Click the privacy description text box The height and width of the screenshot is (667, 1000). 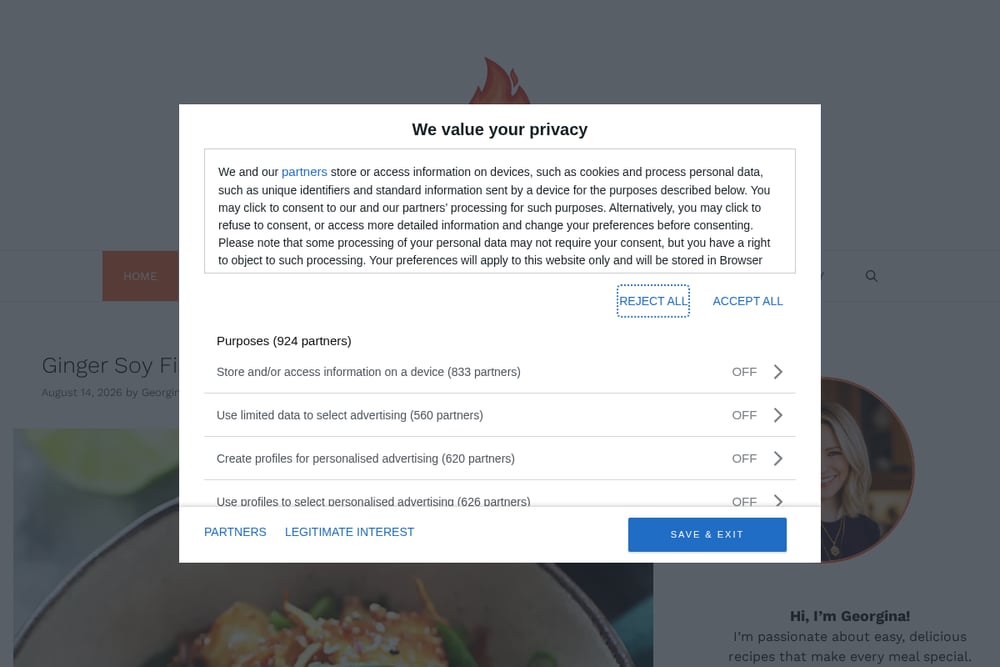pos(499,211)
